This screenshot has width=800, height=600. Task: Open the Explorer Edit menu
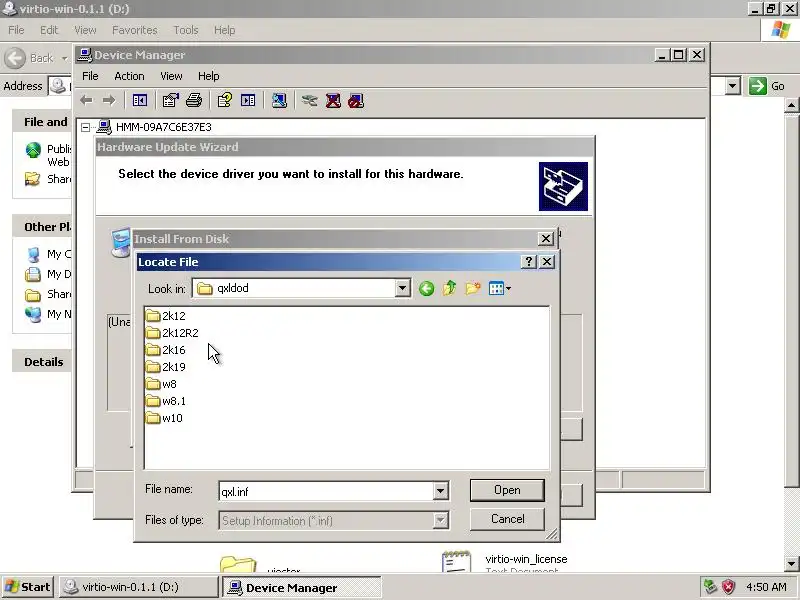pyautogui.click(x=49, y=30)
